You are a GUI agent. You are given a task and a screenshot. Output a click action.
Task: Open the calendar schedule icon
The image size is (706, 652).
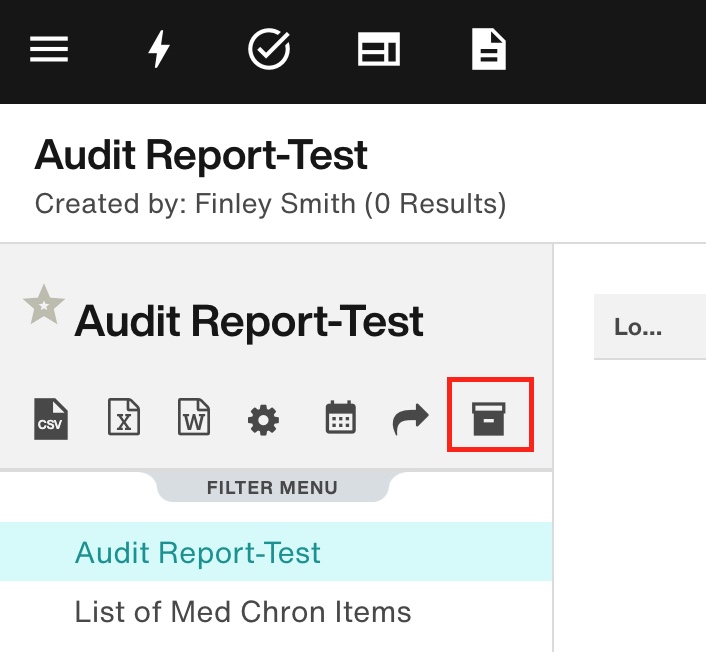coord(340,417)
